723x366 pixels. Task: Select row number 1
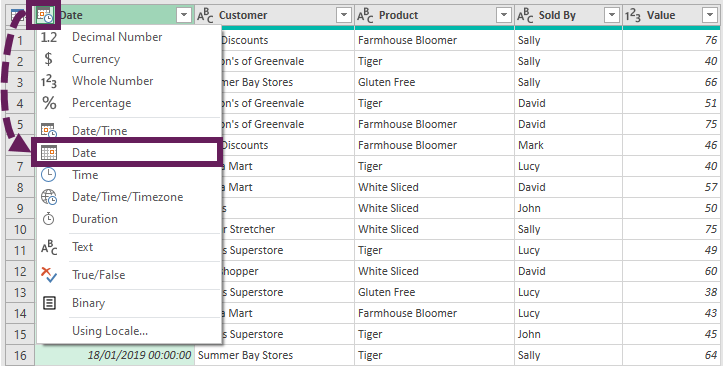tap(20, 40)
